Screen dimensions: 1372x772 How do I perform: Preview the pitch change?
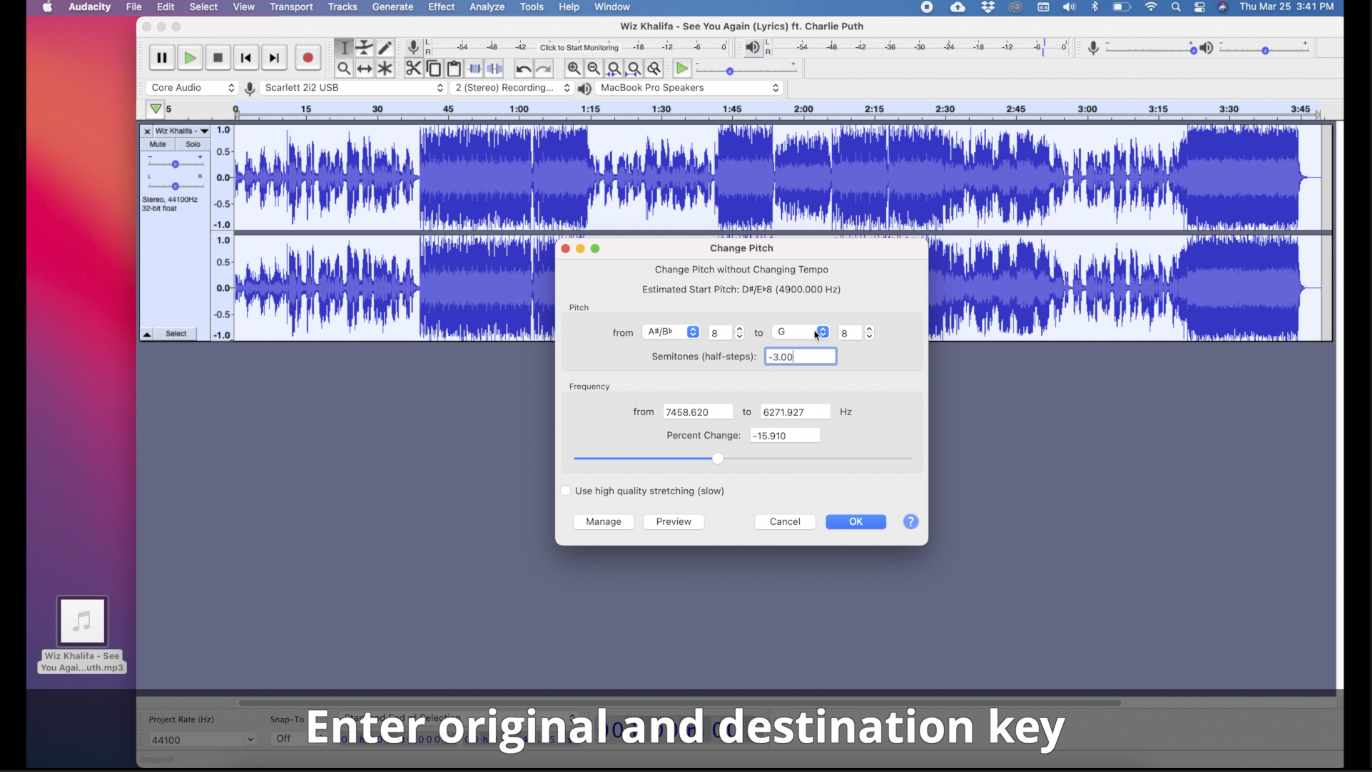coord(673,521)
